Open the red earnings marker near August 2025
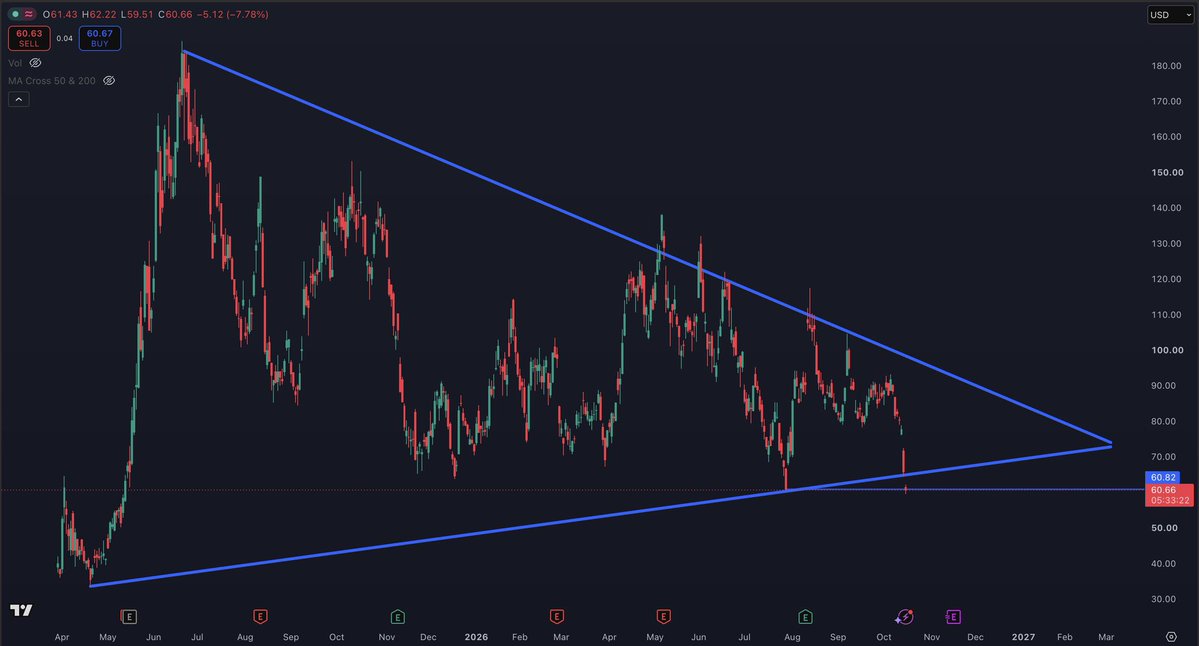The height and width of the screenshot is (646, 1199). point(260,616)
